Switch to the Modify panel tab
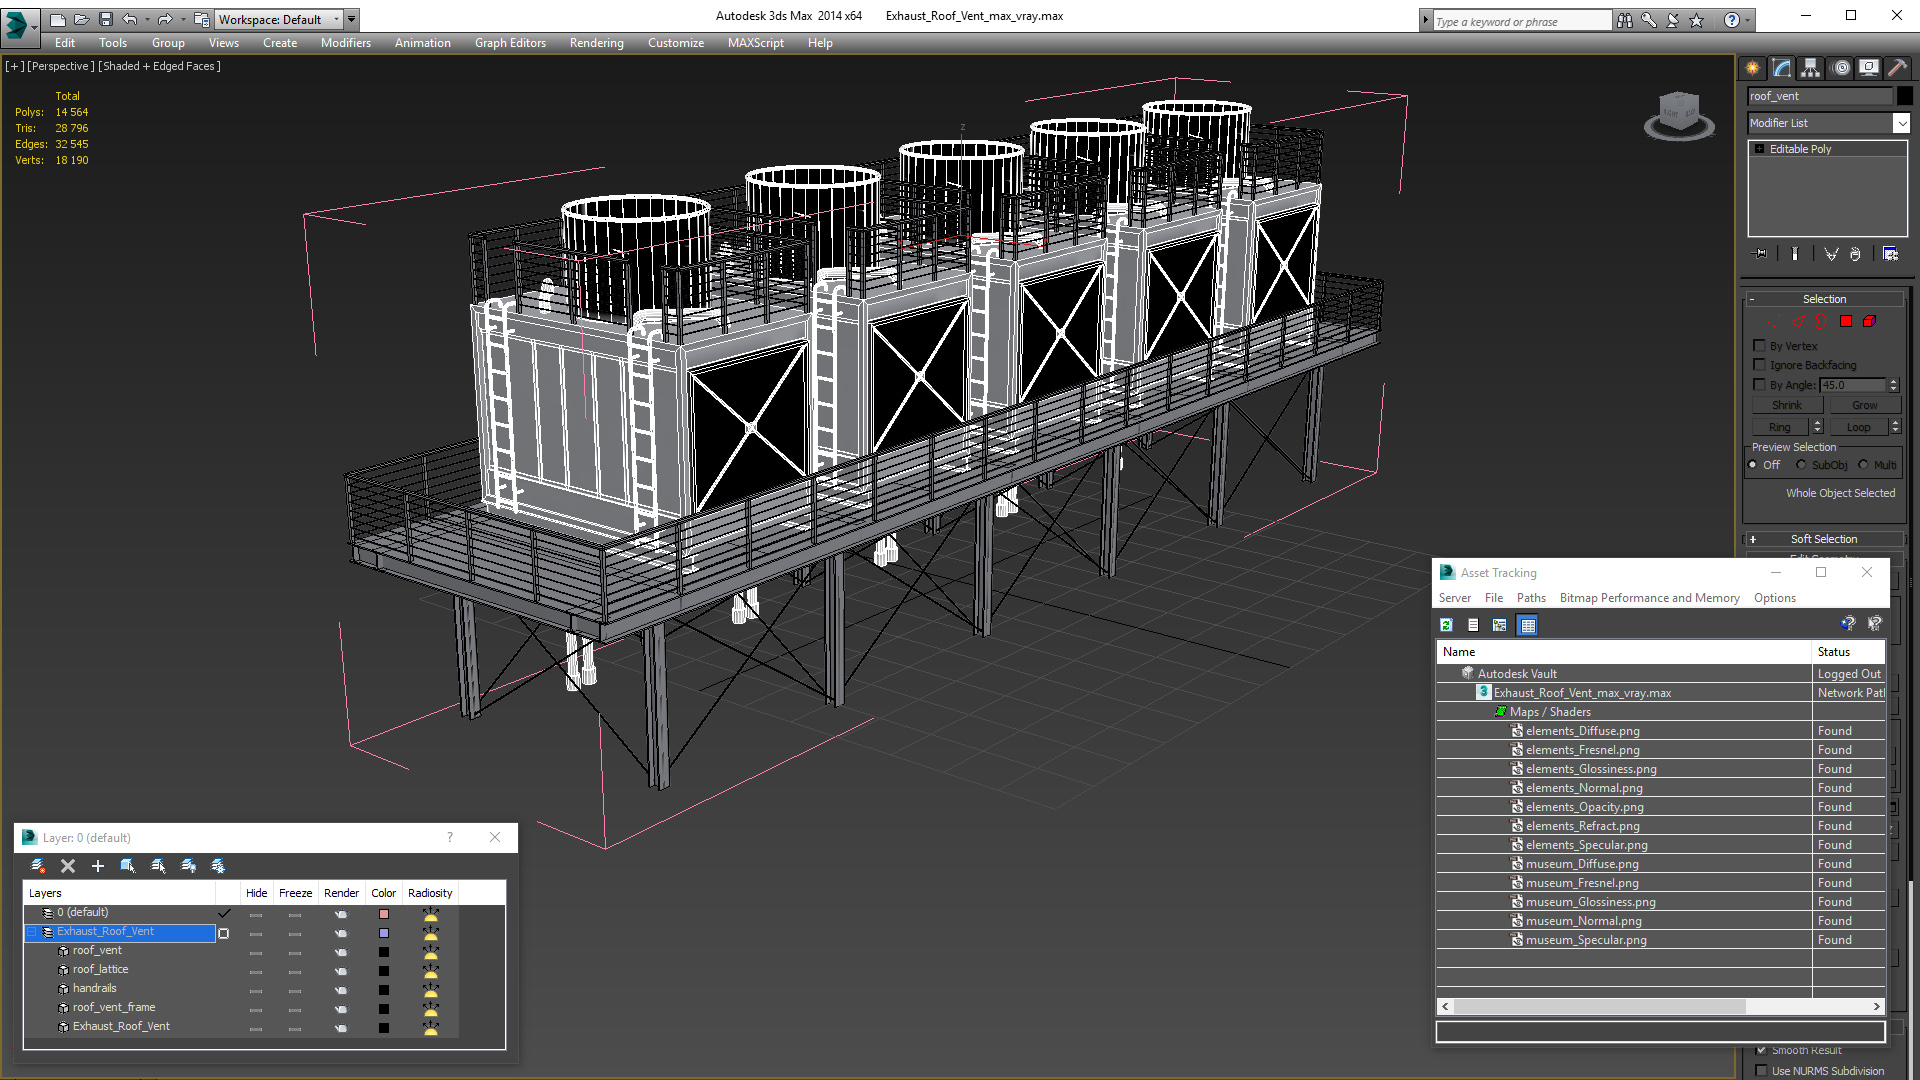The image size is (1920, 1080). pyautogui.click(x=1782, y=68)
